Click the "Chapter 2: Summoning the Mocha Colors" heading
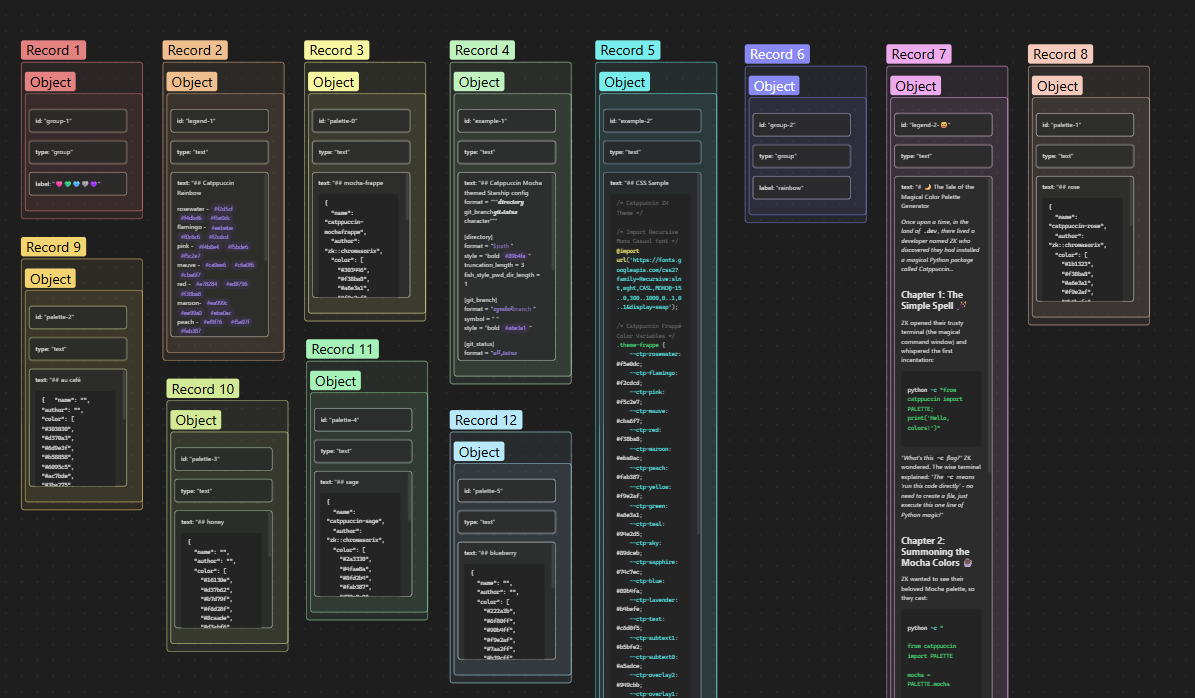Screen dimensions: 1195x698 [x=936, y=552]
